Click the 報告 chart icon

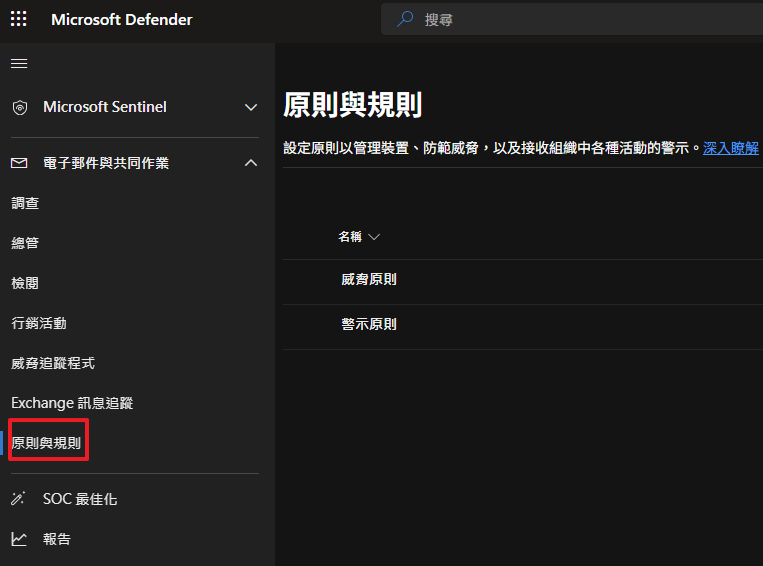(x=19, y=539)
